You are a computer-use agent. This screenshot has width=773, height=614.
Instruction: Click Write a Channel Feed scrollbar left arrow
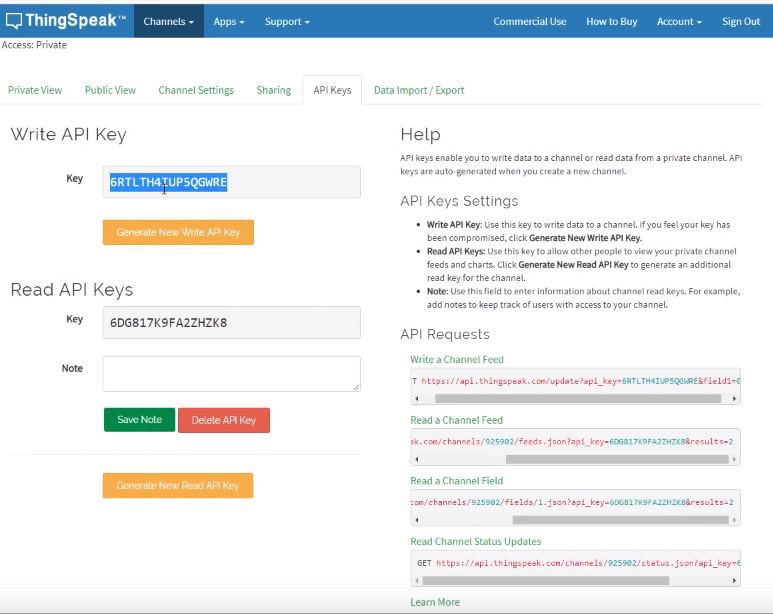tap(417, 398)
